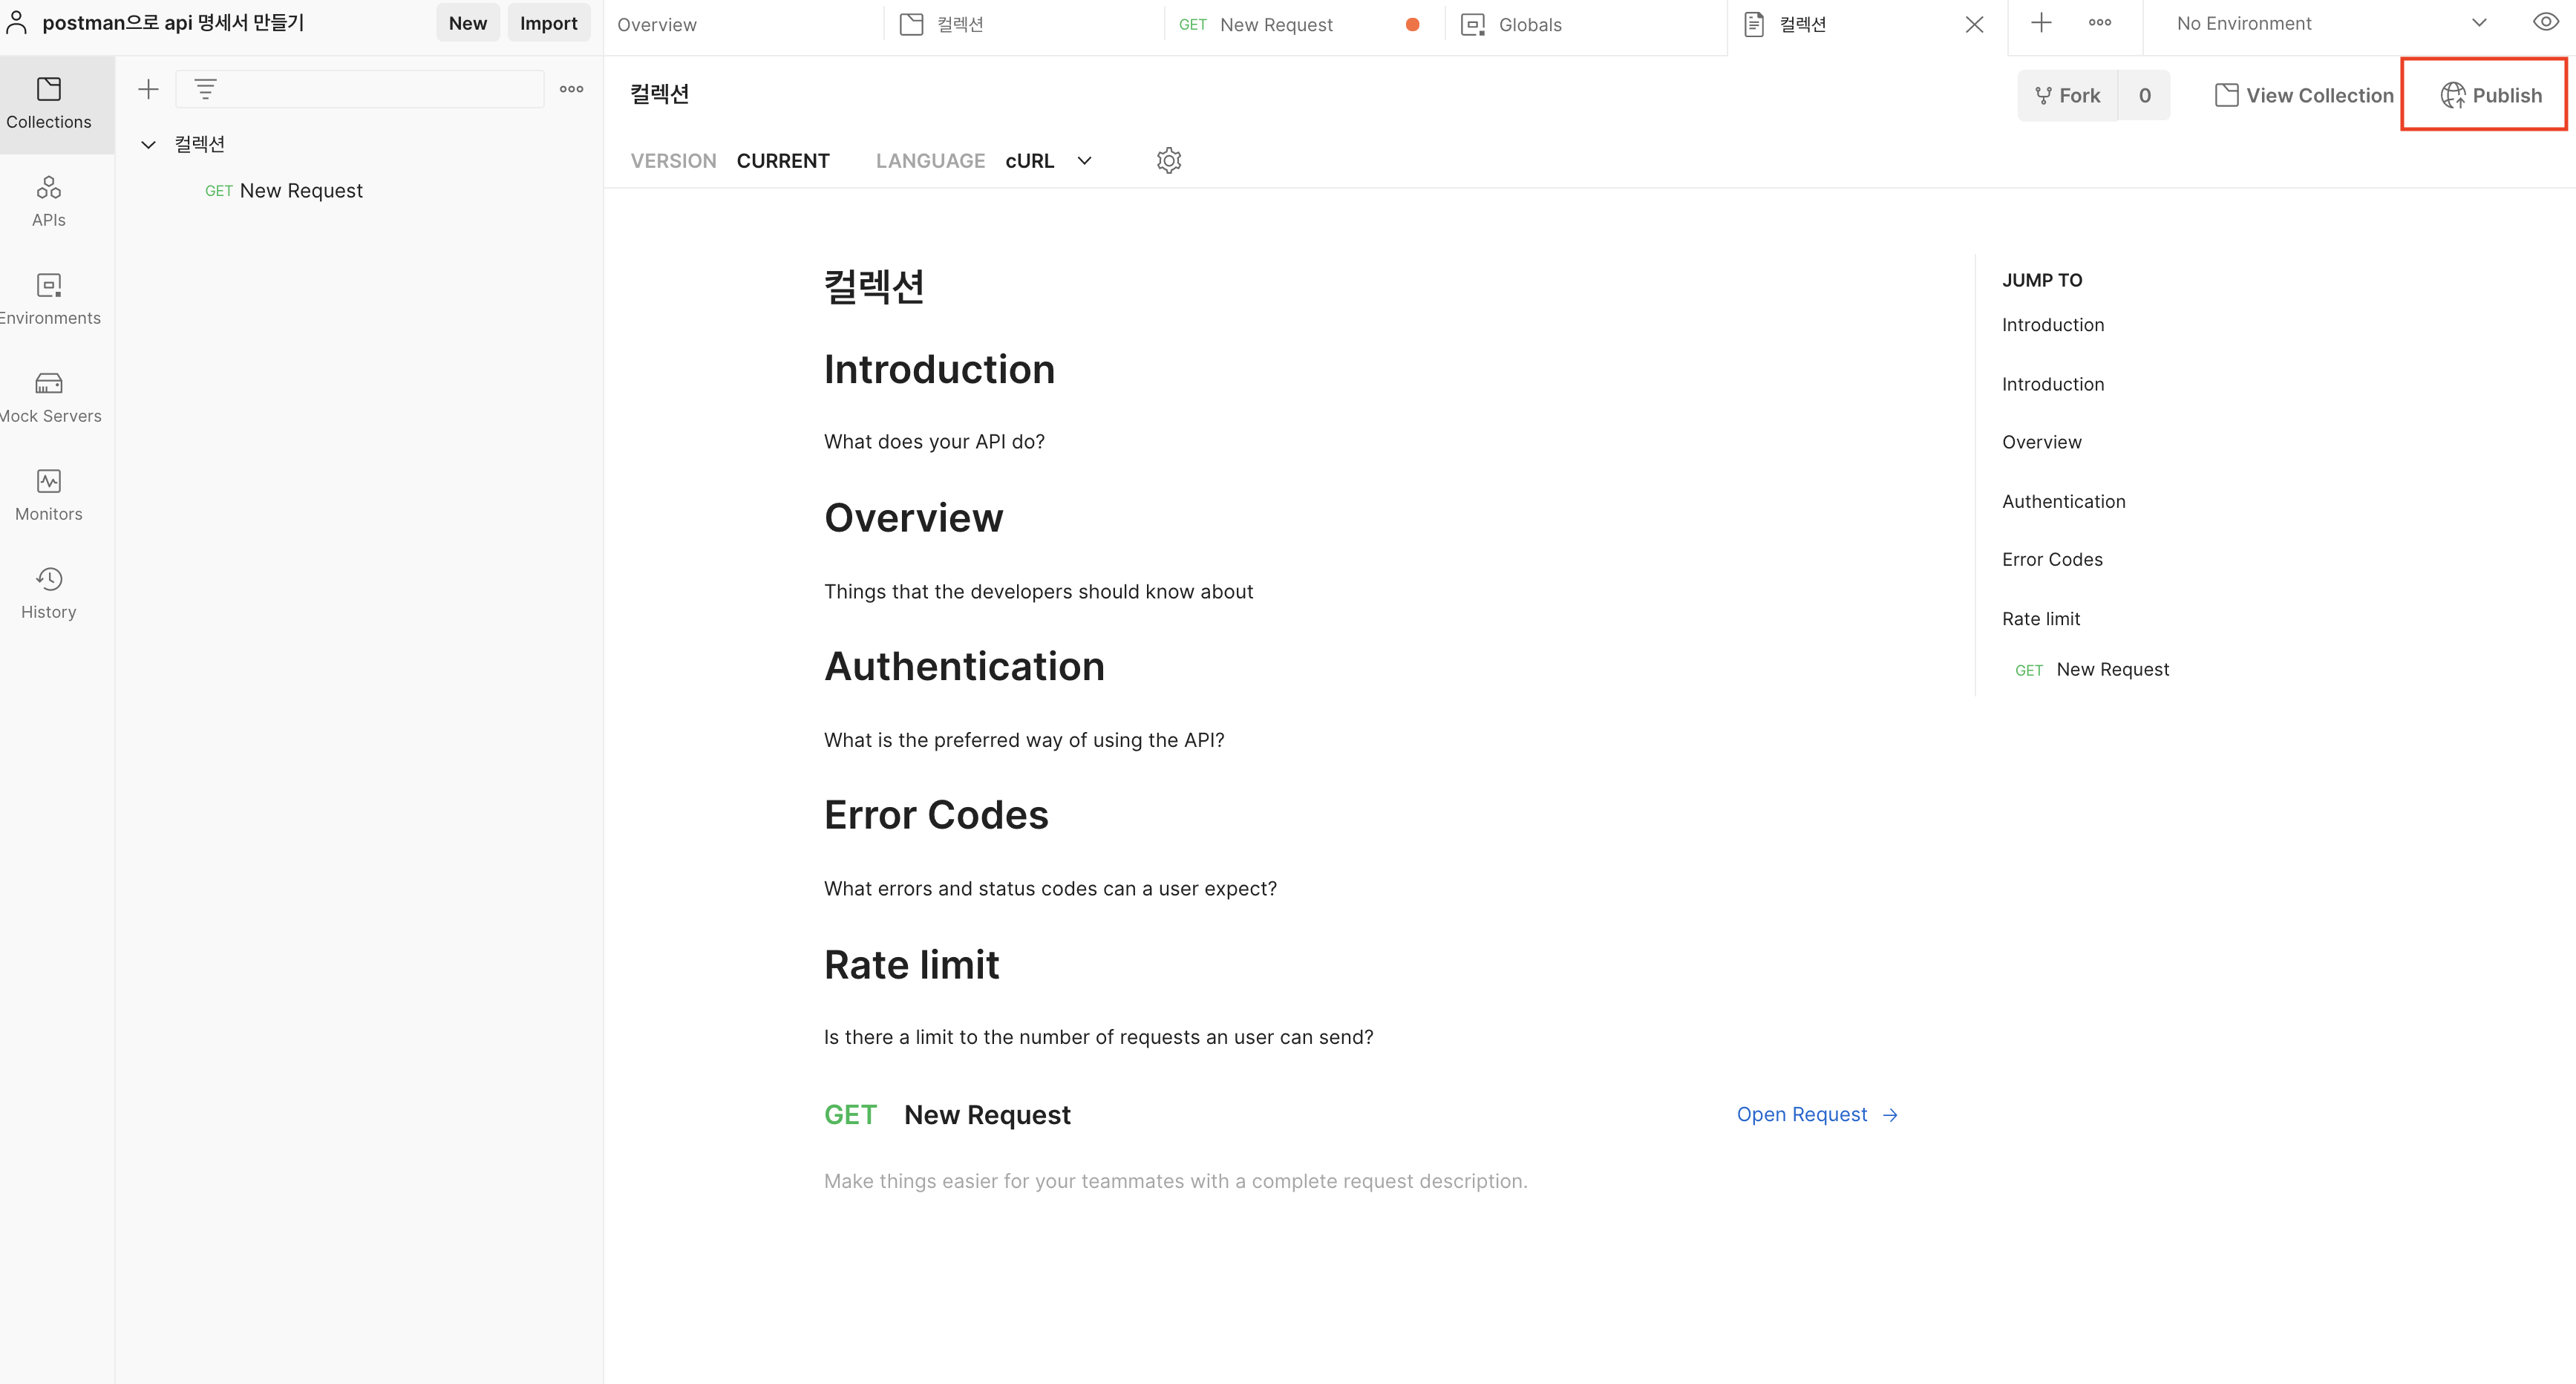Open the cURL language dropdown
Image resolution: width=2576 pixels, height=1384 pixels.
point(1047,160)
